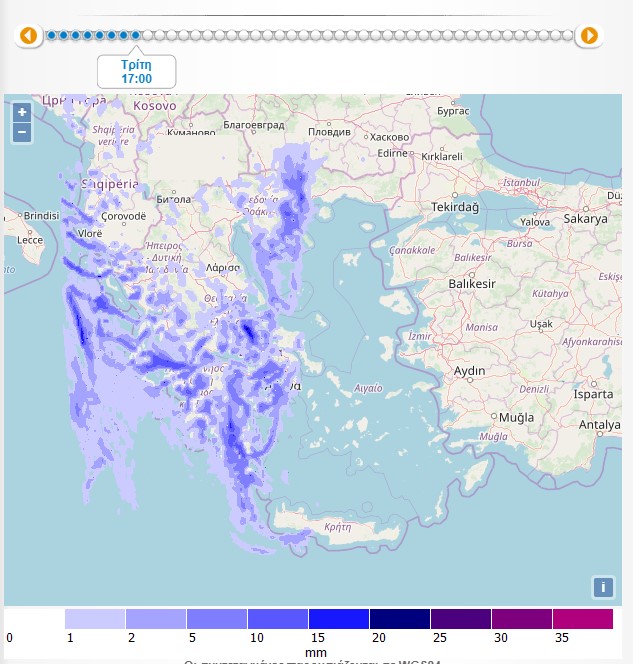Viewport: 633px width, 664px height.
Task: Click the 35 mm magenta legend swatch
Action: 583,619
